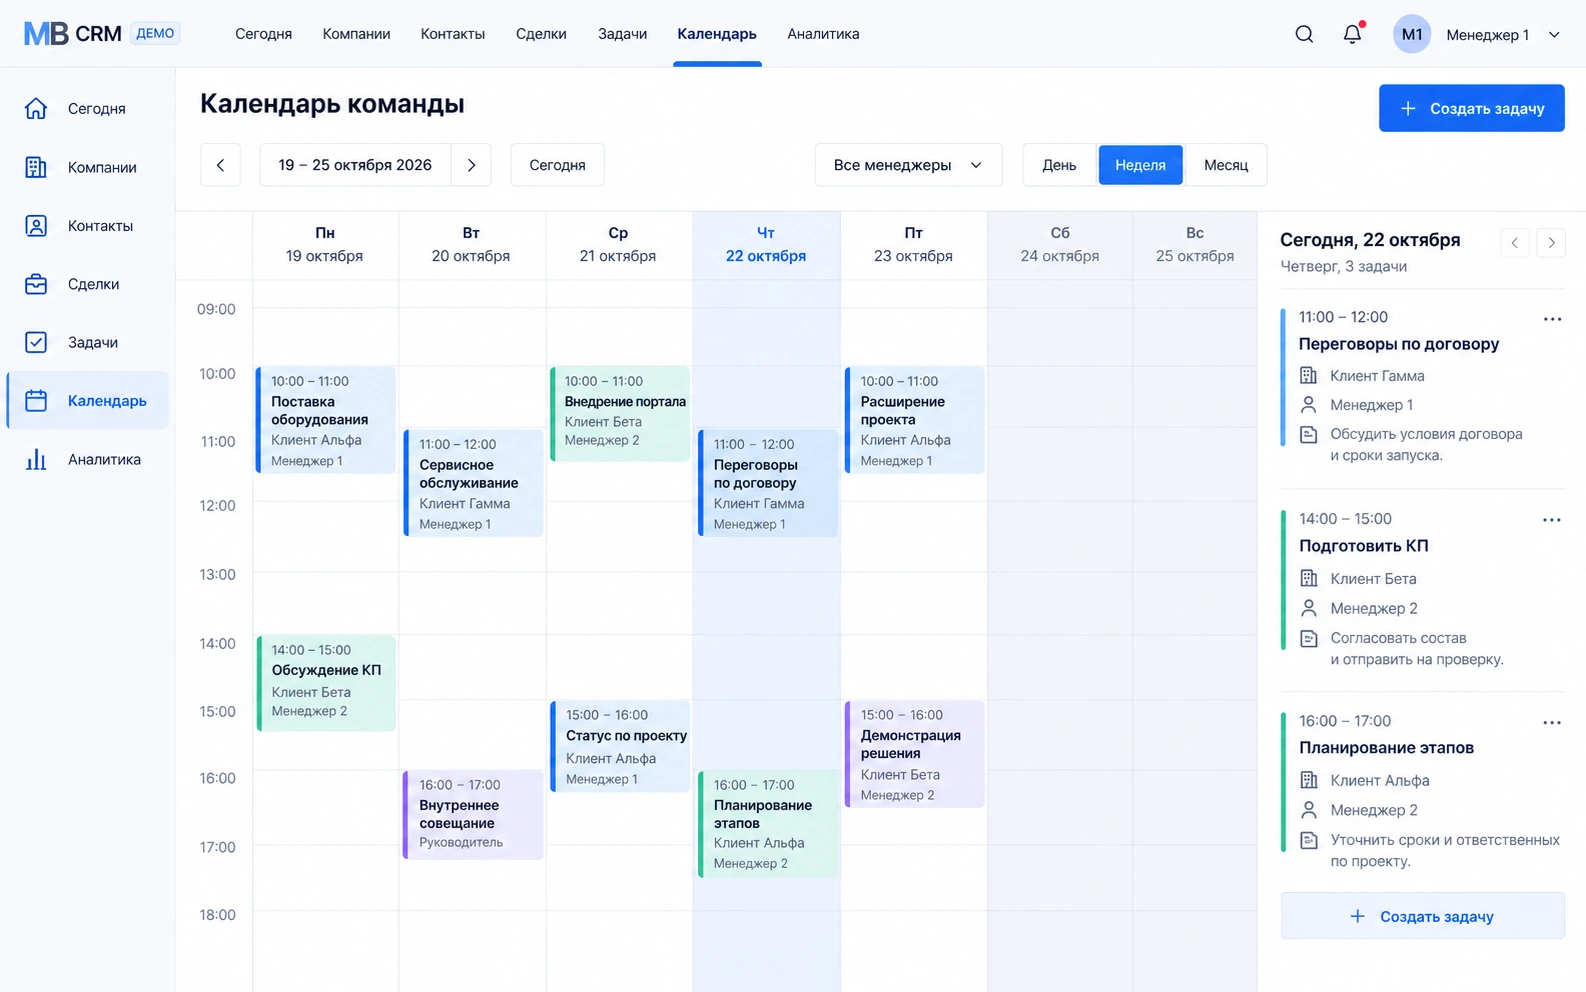Click the building icon for Компании
The height and width of the screenshot is (992, 1586).
[x=36, y=167]
